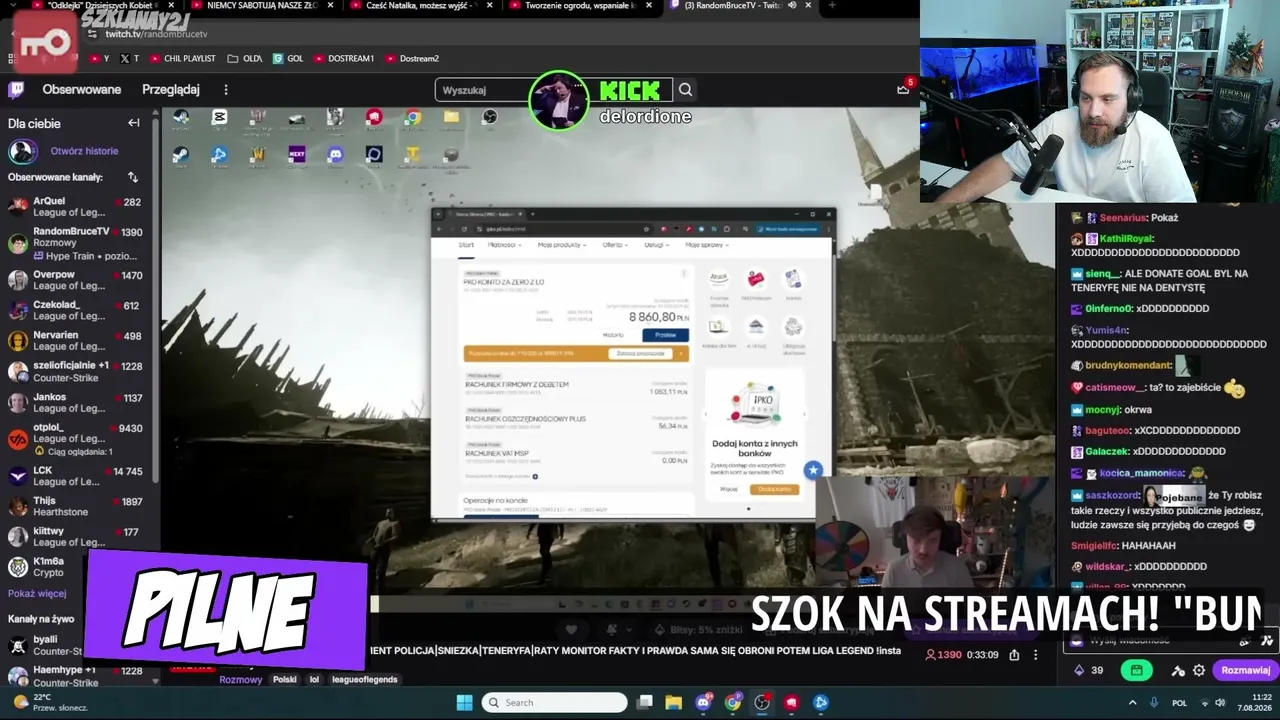This screenshot has width=1280, height=720.
Task: Open the OBS desktop shortcut on stream
Action: (x=490, y=117)
